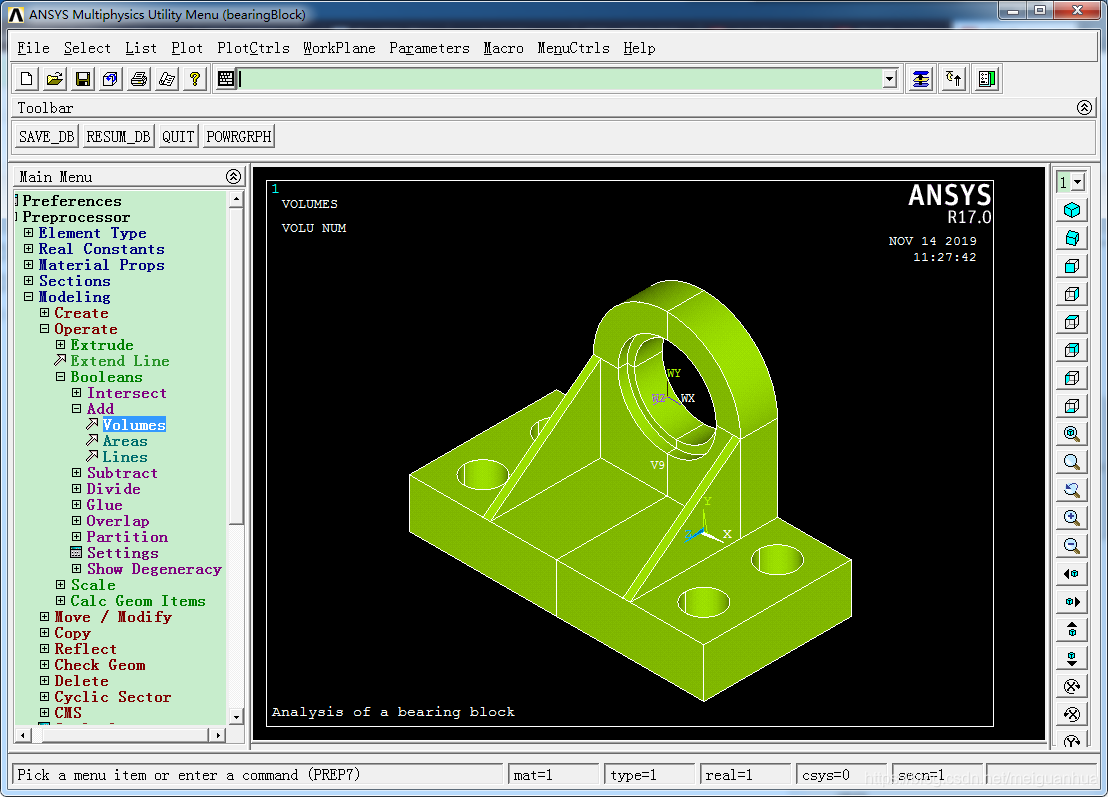Click Main Menu horizontal scroll right arrow
Viewport: 1108px width, 797px height.
pos(218,736)
